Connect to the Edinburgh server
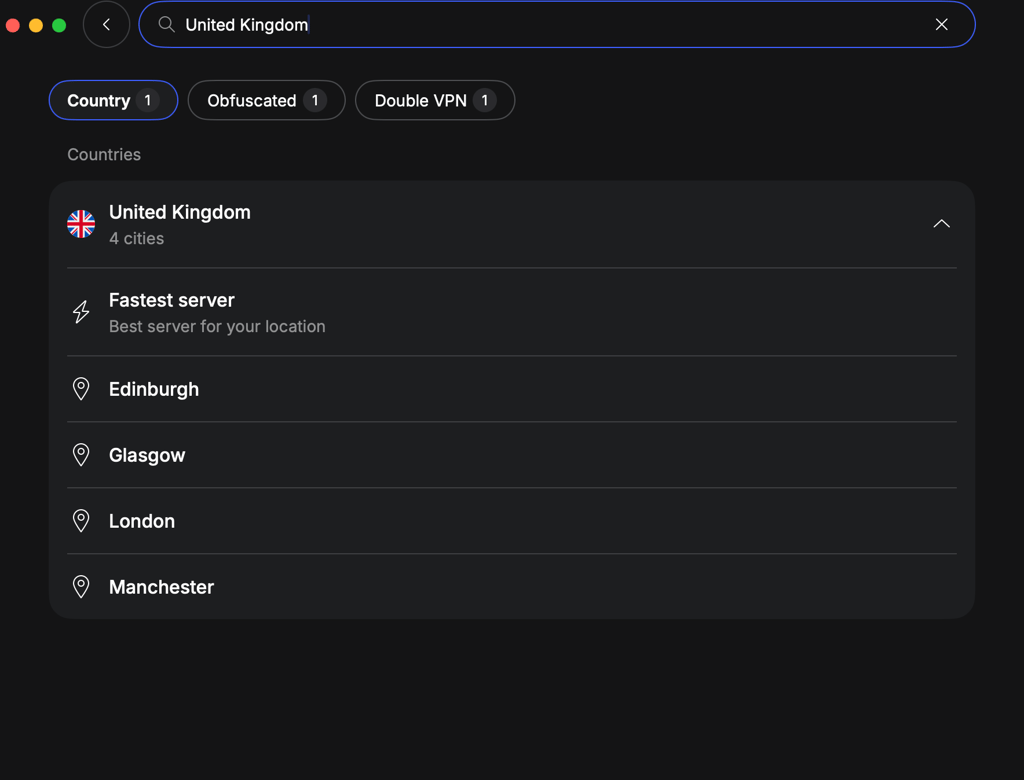Image resolution: width=1024 pixels, height=780 pixels. pos(512,389)
